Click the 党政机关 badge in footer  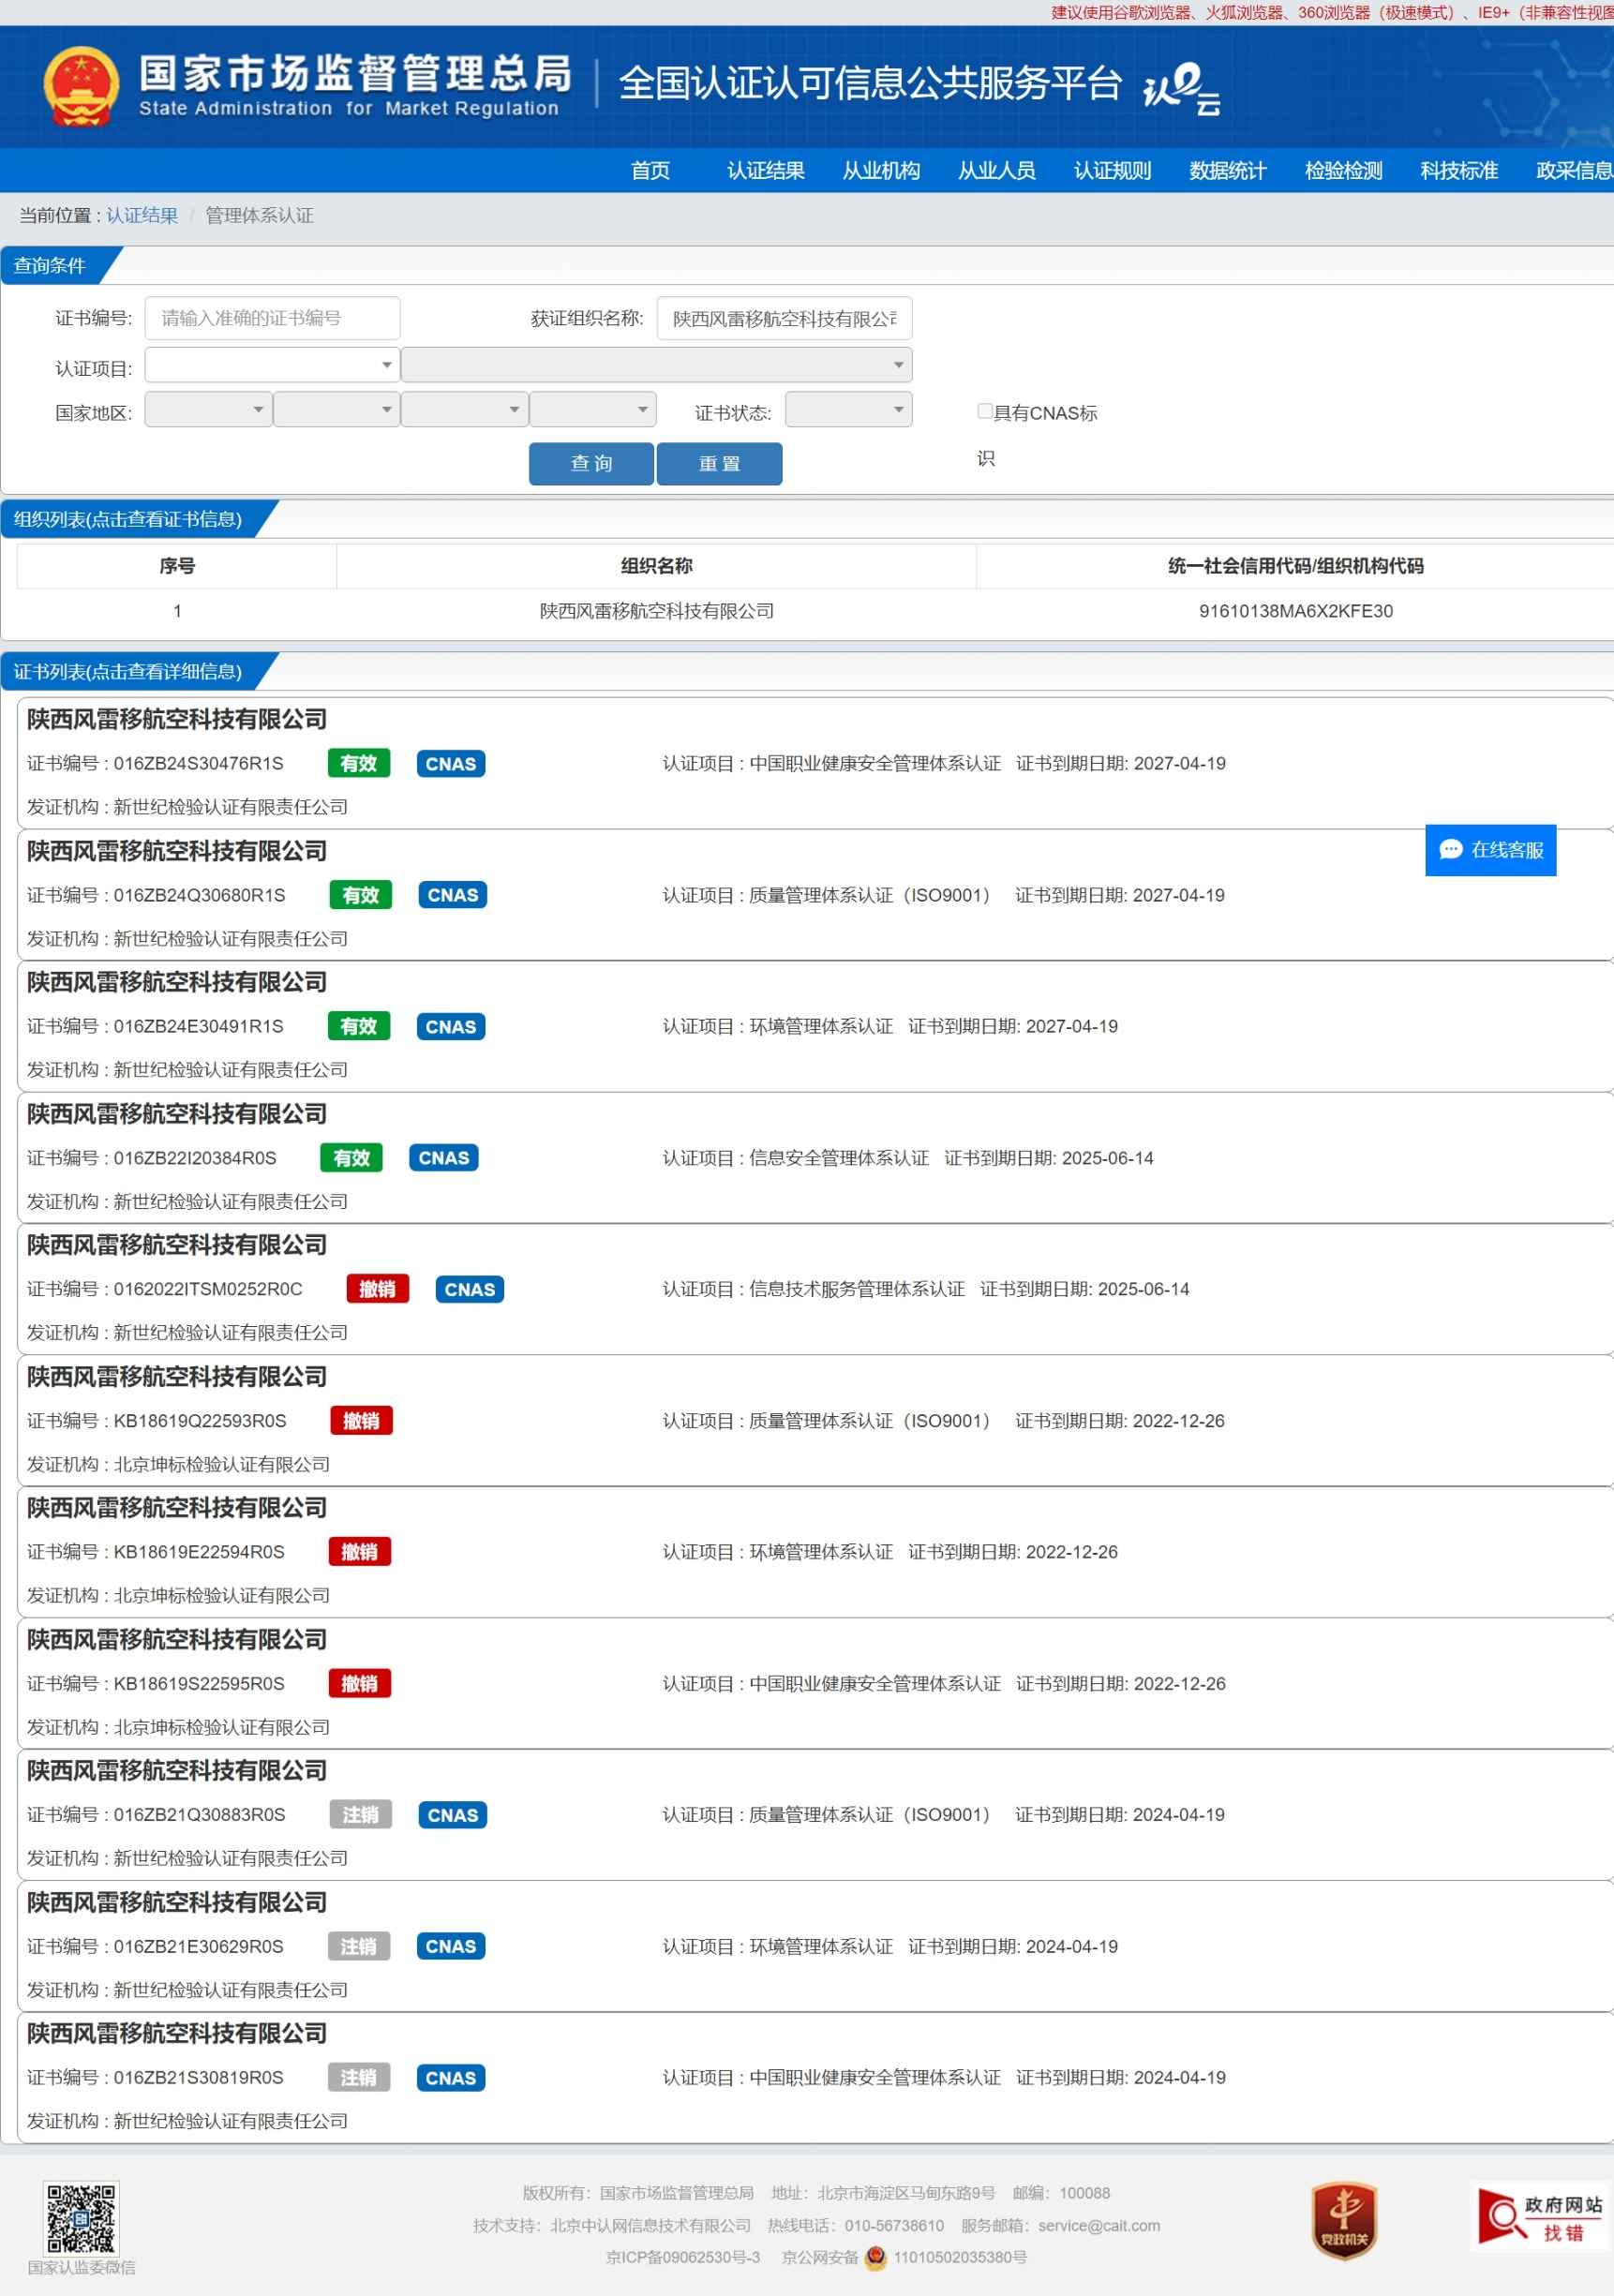pos(1344,2220)
